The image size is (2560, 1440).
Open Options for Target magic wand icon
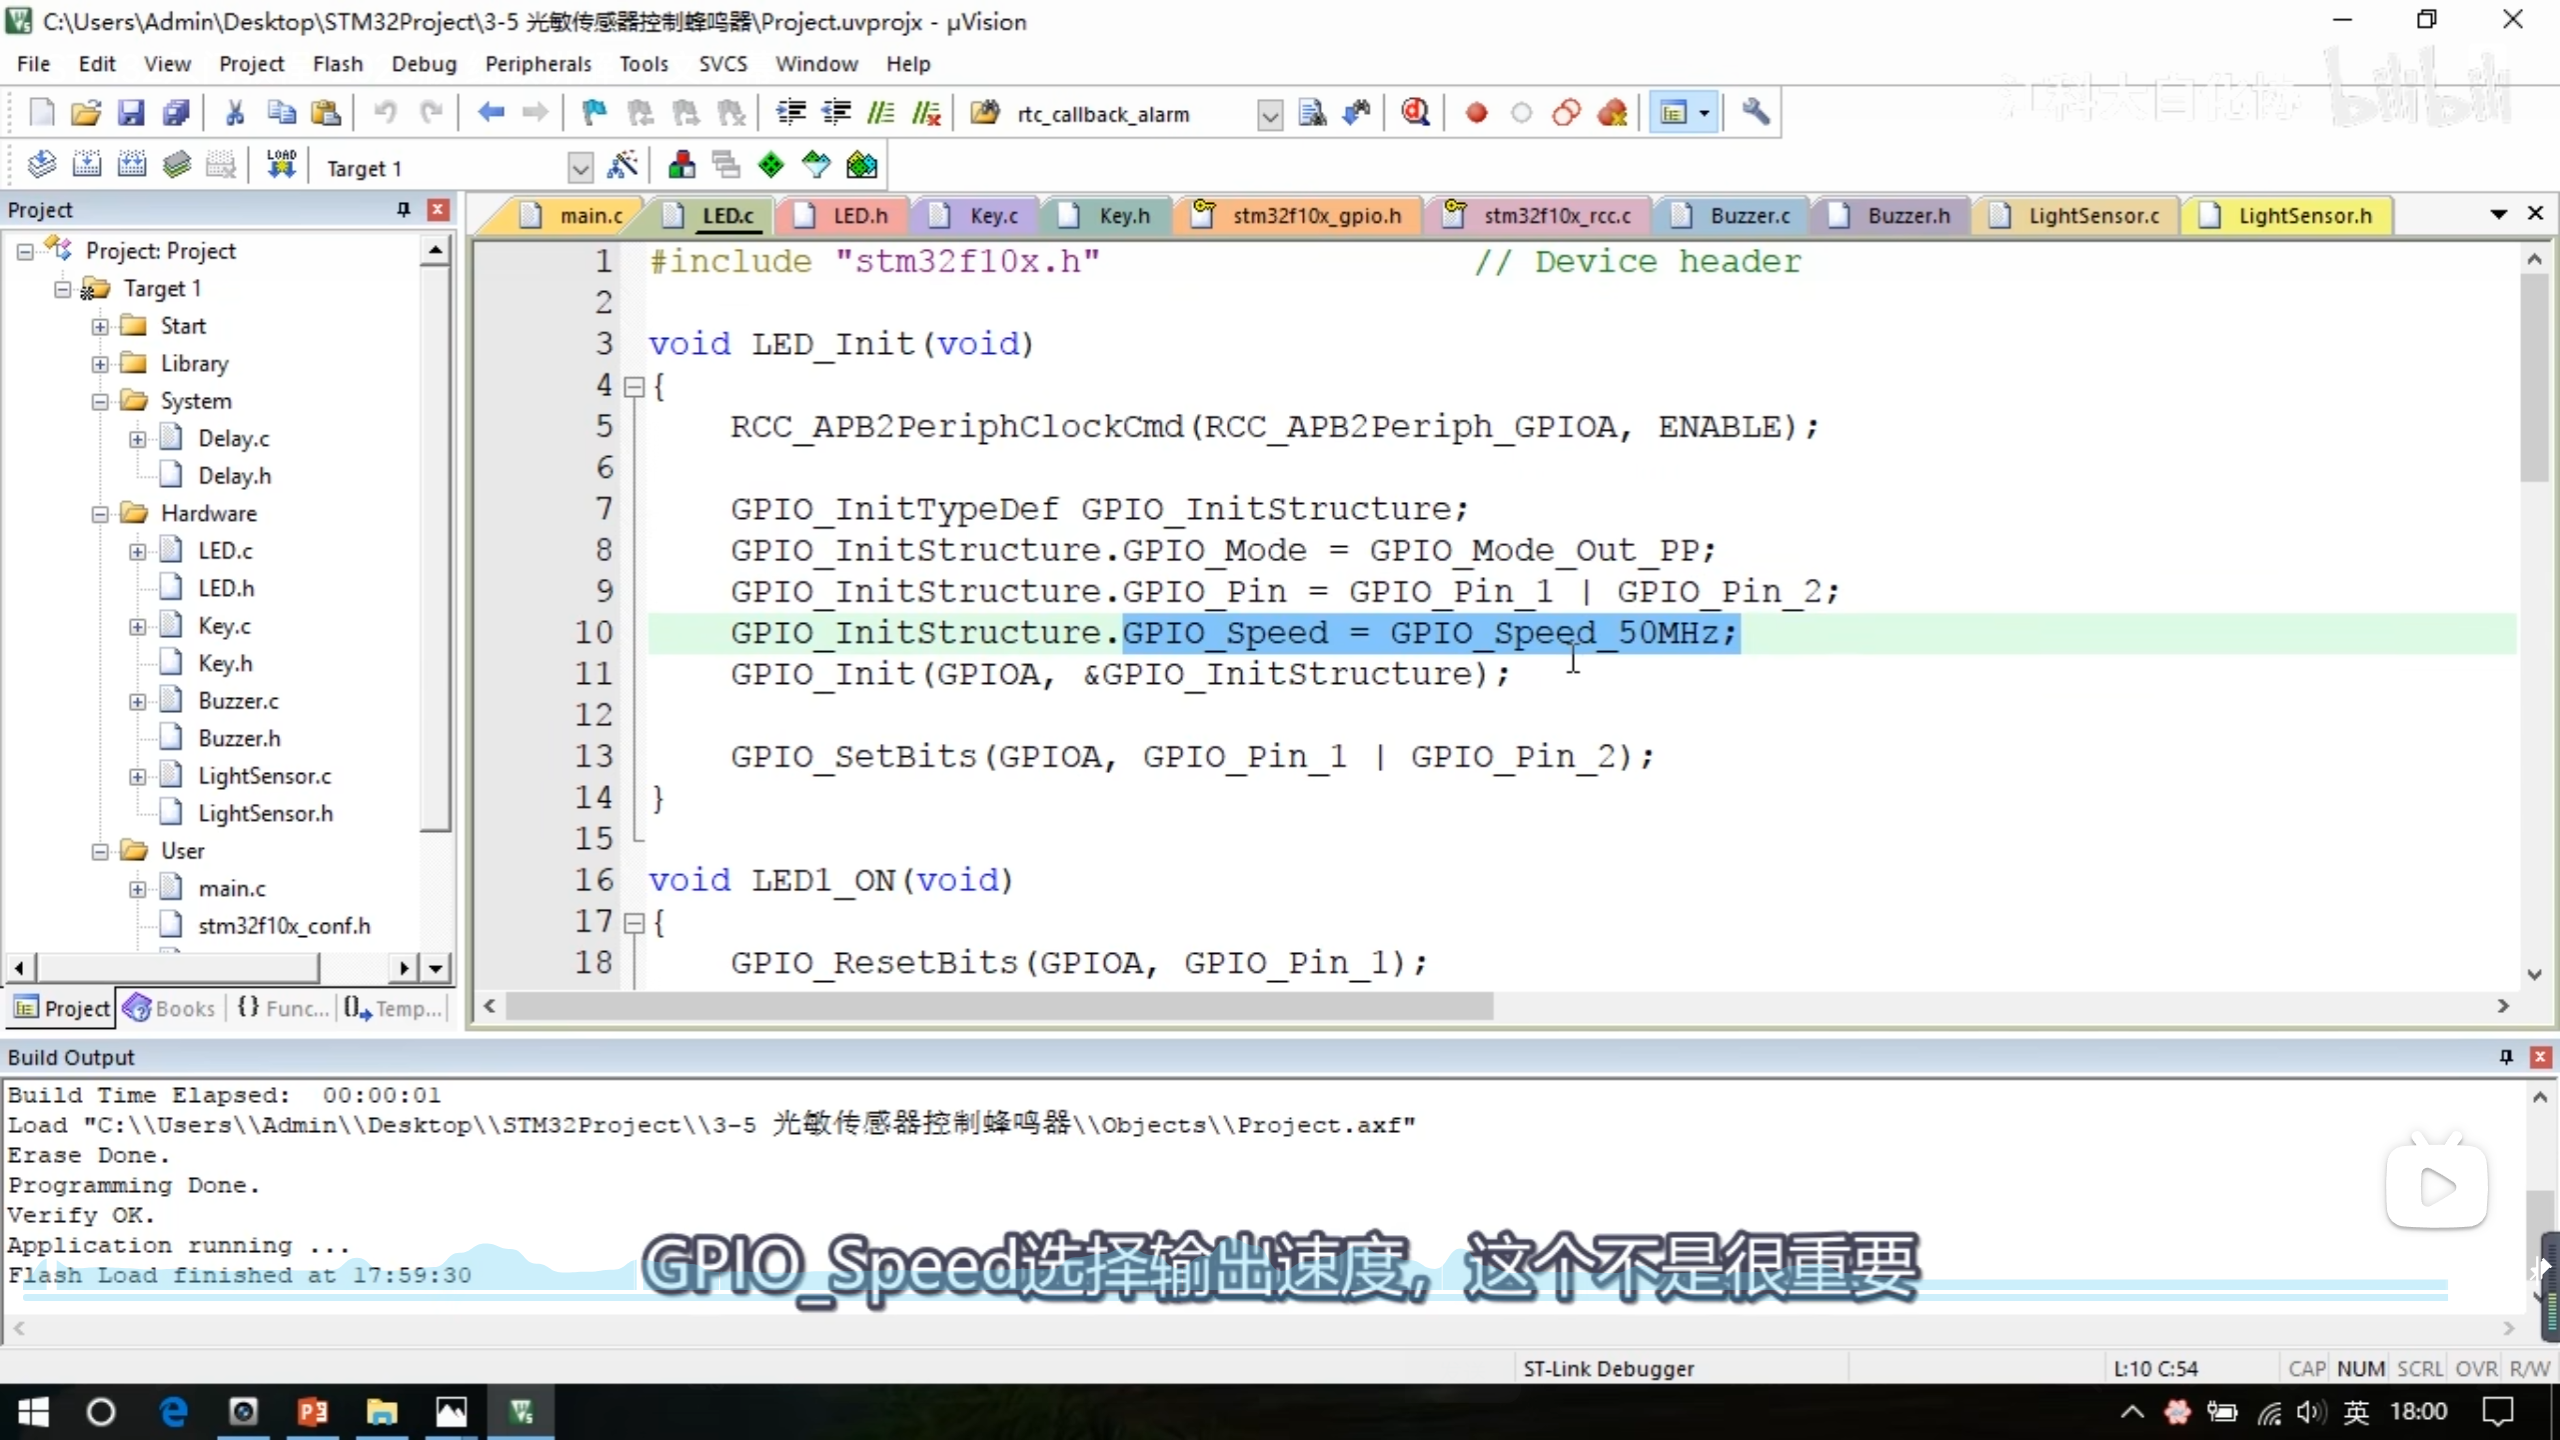coord(622,166)
